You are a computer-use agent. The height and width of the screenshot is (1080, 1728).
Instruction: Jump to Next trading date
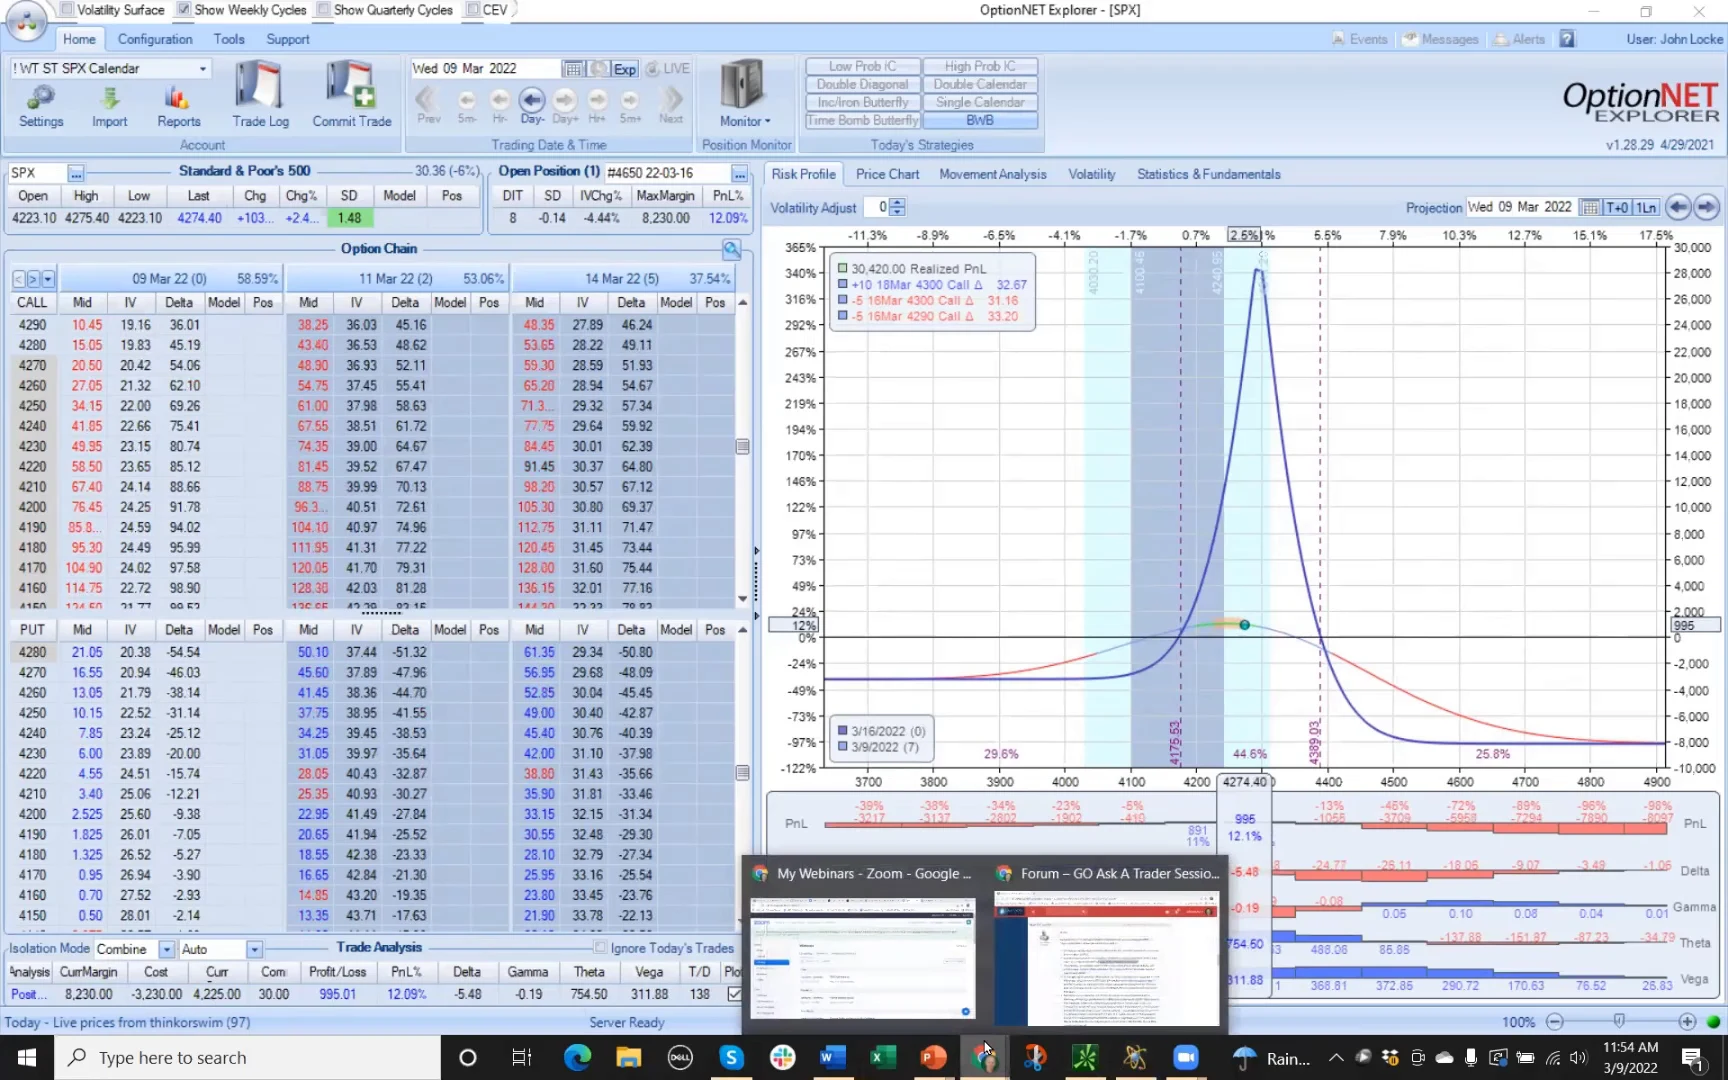(671, 104)
